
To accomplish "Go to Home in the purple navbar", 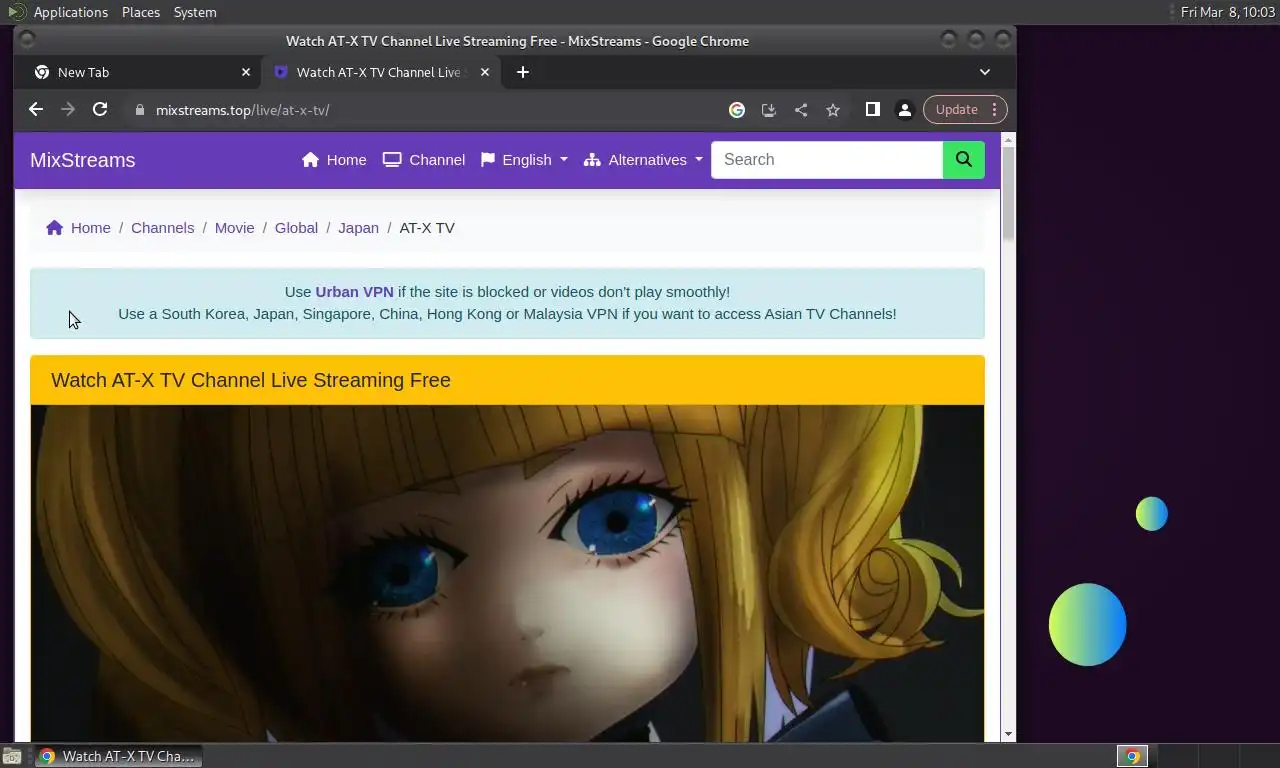I will (x=334, y=160).
